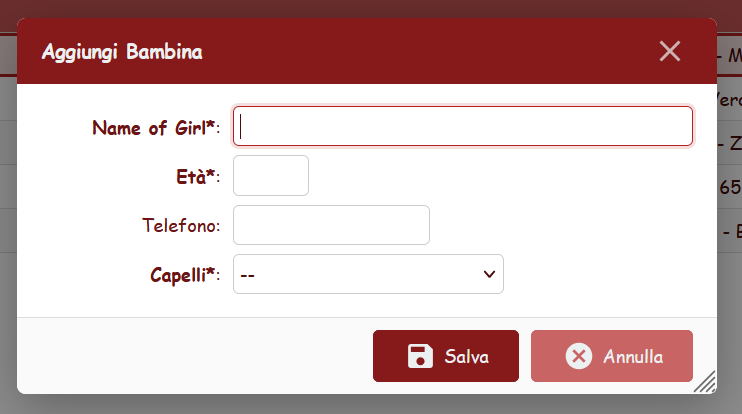This screenshot has height=414, width=742.
Task: Click the "Aggiungi Bambina" dialog title
Action: pyautogui.click(x=122, y=52)
